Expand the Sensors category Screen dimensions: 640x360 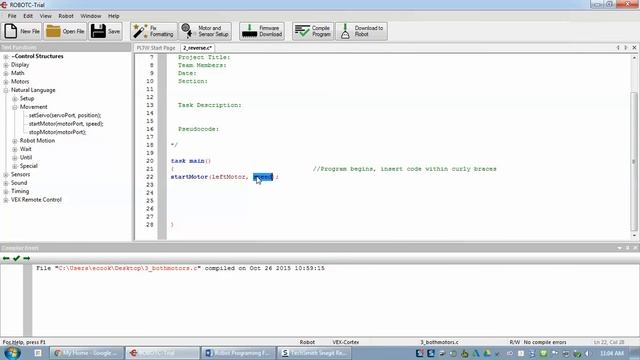pos(6,175)
